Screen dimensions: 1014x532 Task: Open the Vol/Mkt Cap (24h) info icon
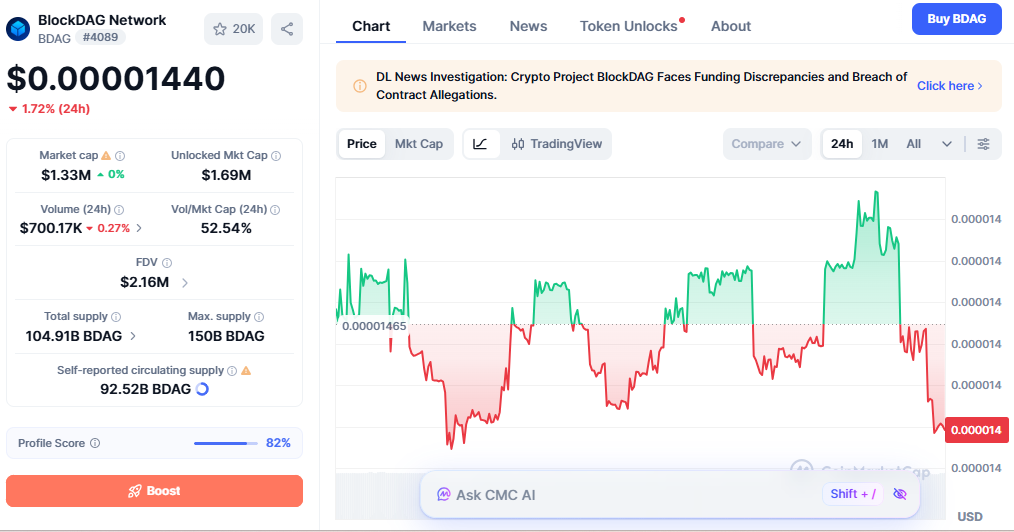point(275,209)
